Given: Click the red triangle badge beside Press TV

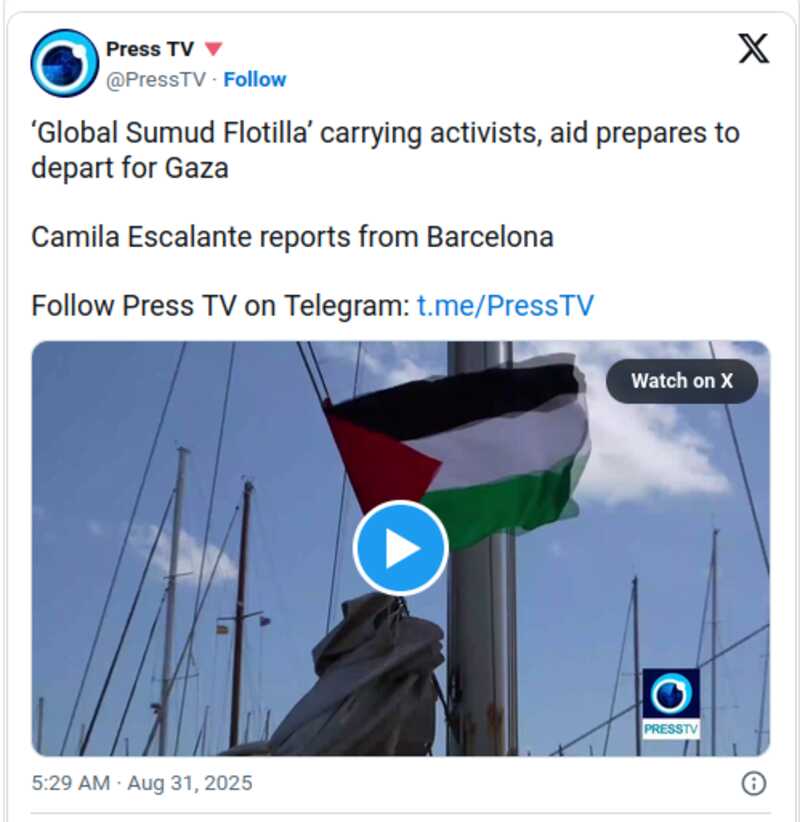Looking at the screenshot, I should pyautogui.click(x=213, y=49).
